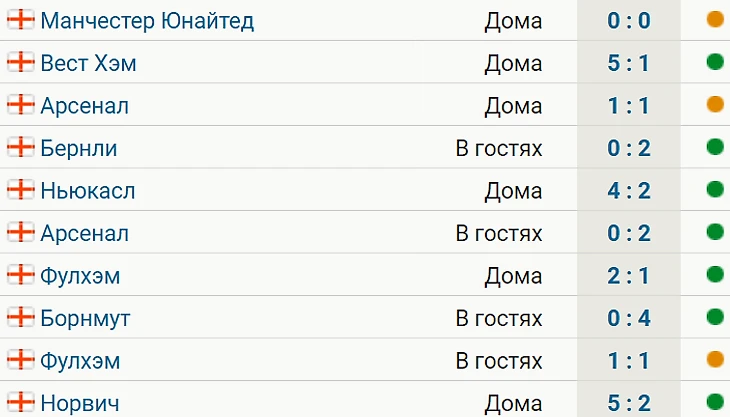This screenshot has height=417, width=730.
Task: Click the green win dot in Вест Хэм row
Action: (714, 63)
